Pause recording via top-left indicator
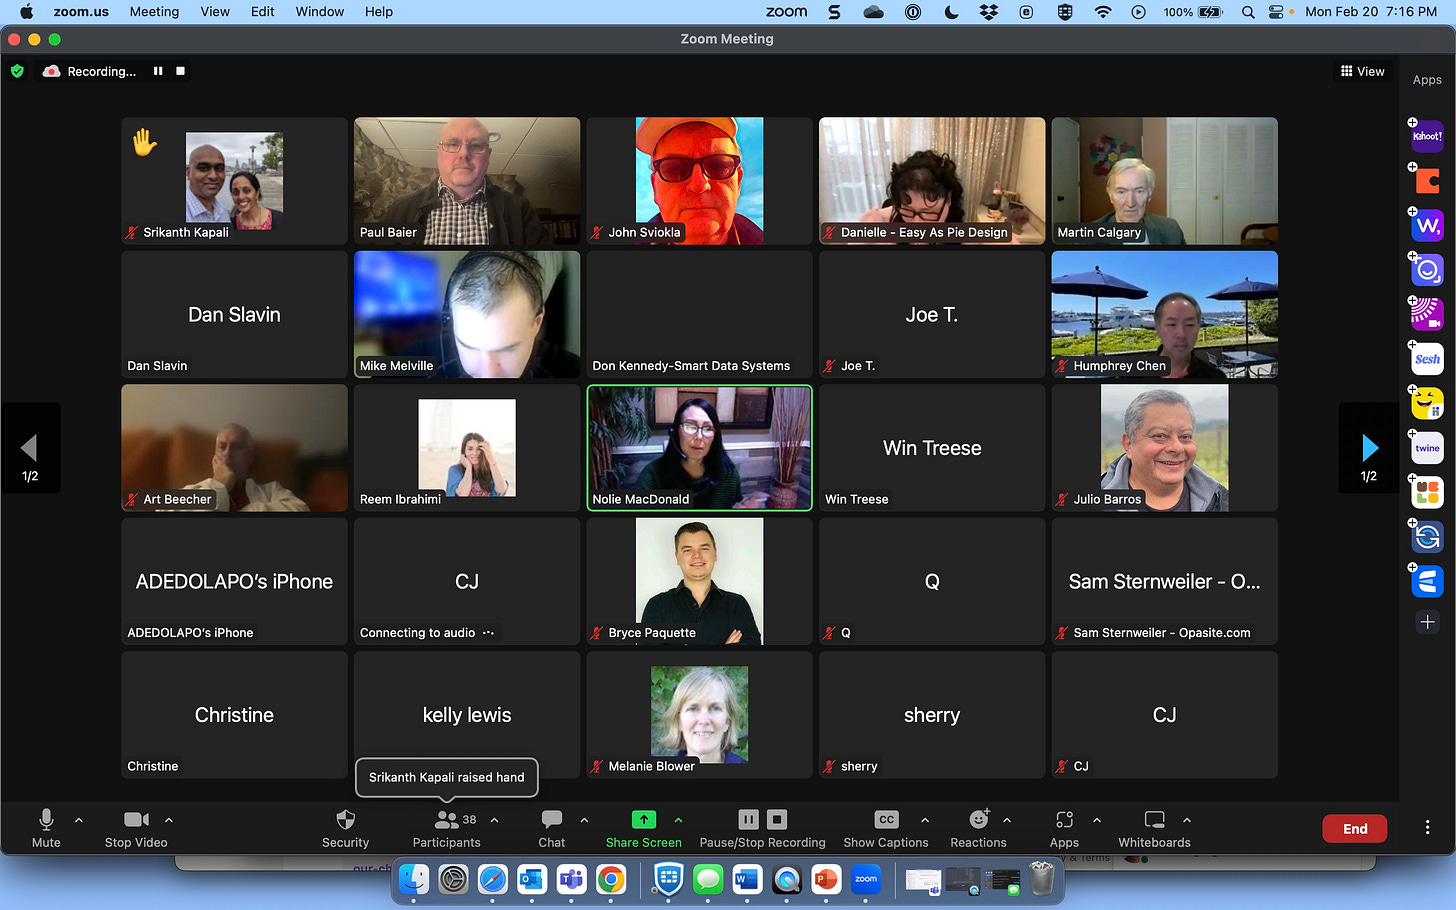The height and width of the screenshot is (910, 1456). coord(158,71)
